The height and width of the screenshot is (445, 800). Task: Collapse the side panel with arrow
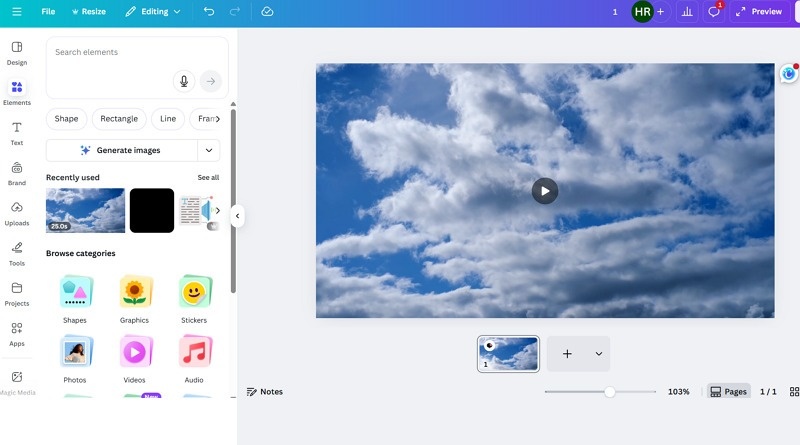click(237, 216)
